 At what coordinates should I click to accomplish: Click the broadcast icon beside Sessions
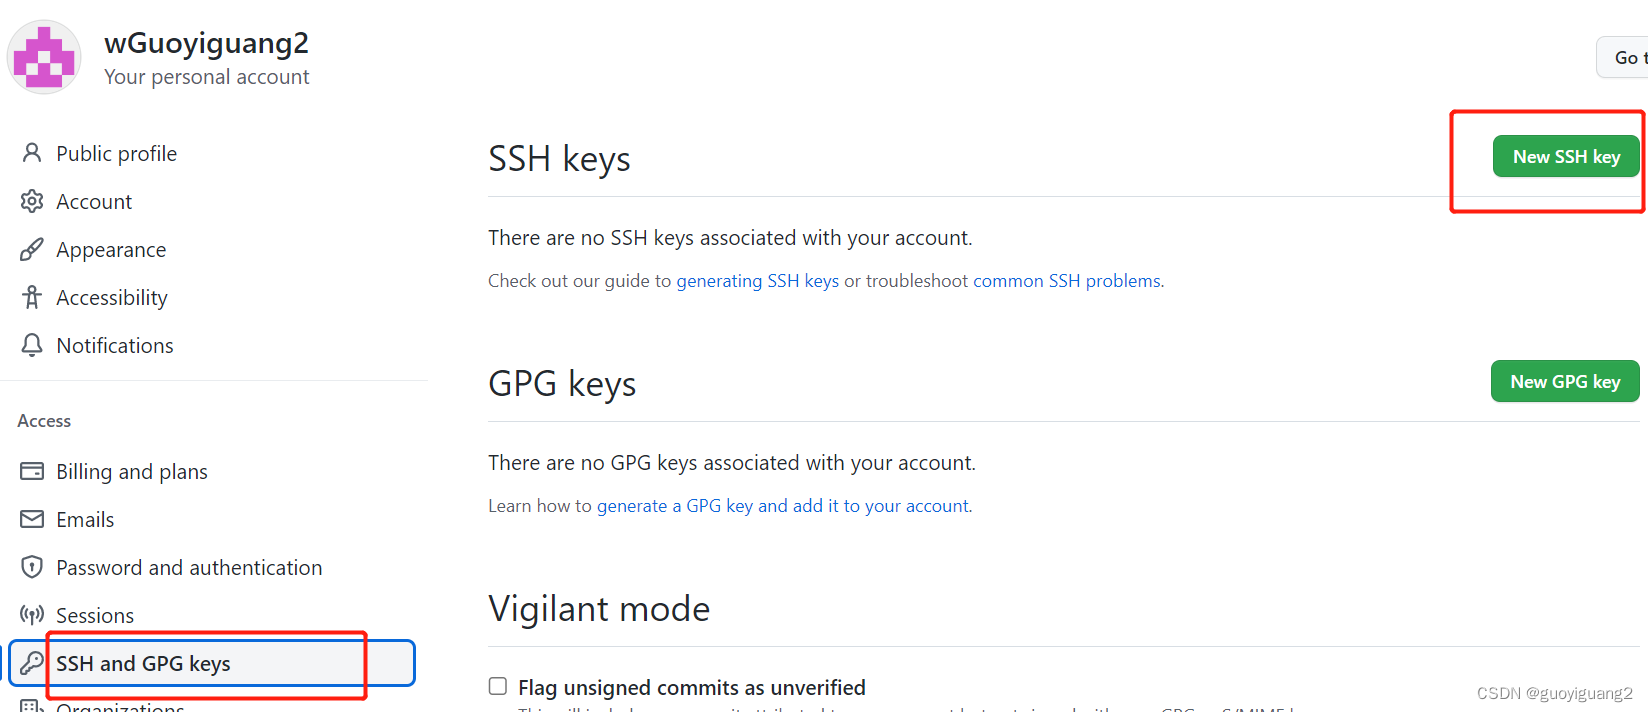click(32, 615)
